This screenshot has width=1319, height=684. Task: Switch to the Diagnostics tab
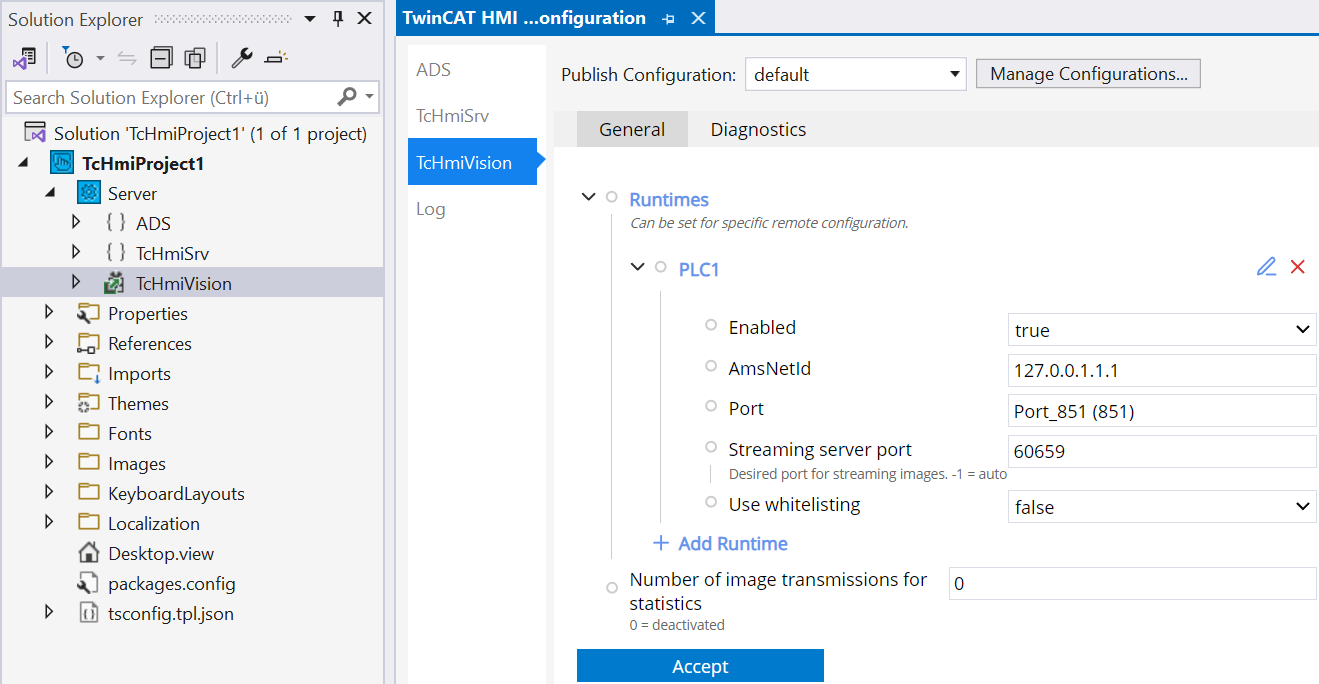[758, 129]
